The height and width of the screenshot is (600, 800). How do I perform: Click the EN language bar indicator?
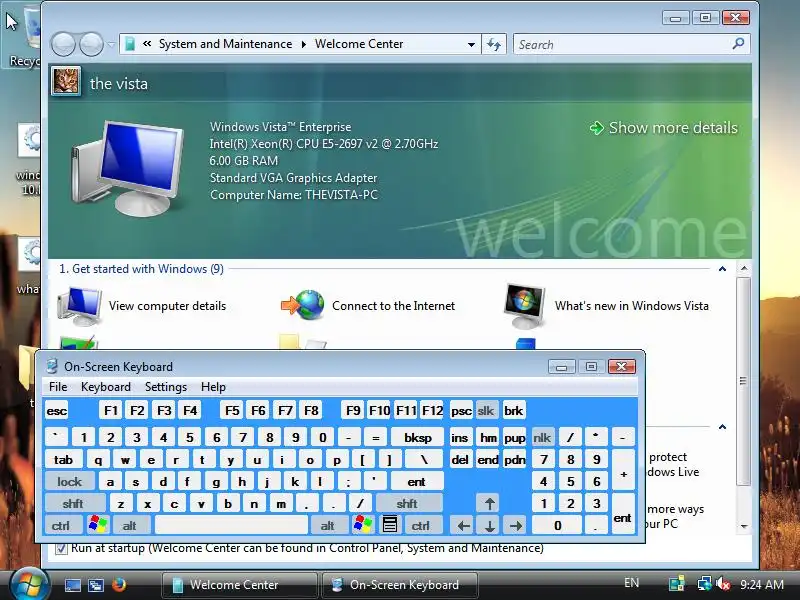pyautogui.click(x=631, y=583)
